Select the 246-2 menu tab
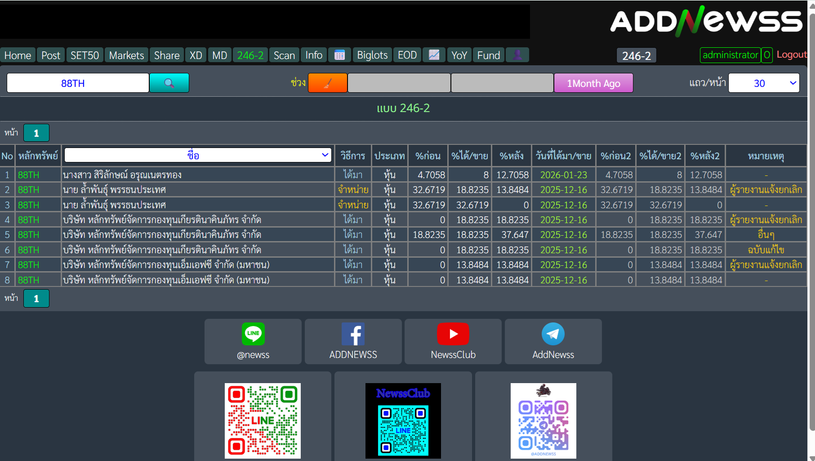815x461 pixels. (x=250, y=55)
